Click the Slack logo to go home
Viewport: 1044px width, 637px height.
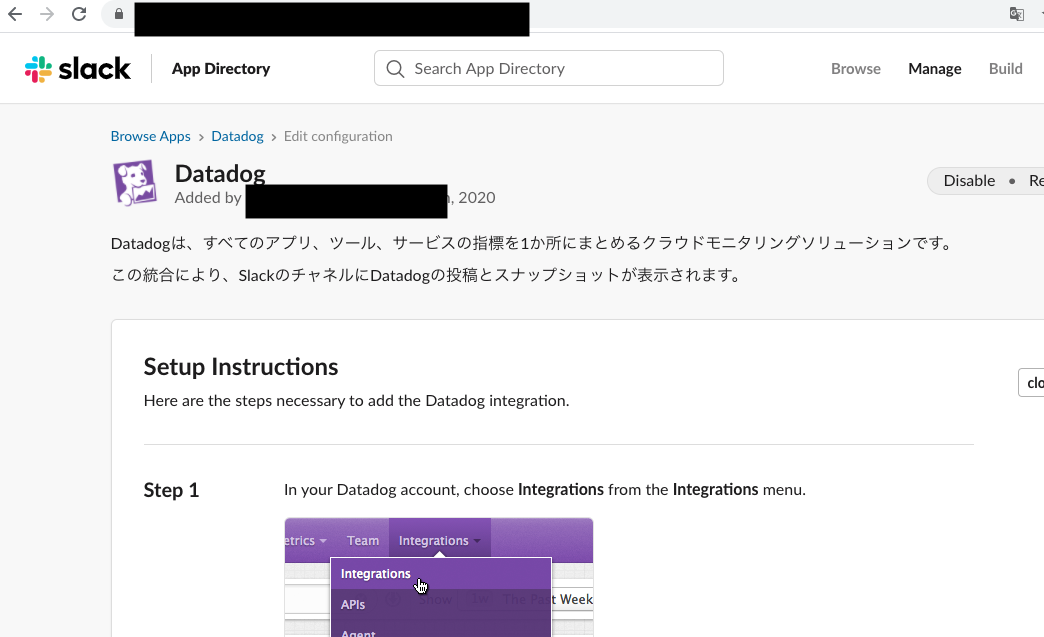[77, 68]
